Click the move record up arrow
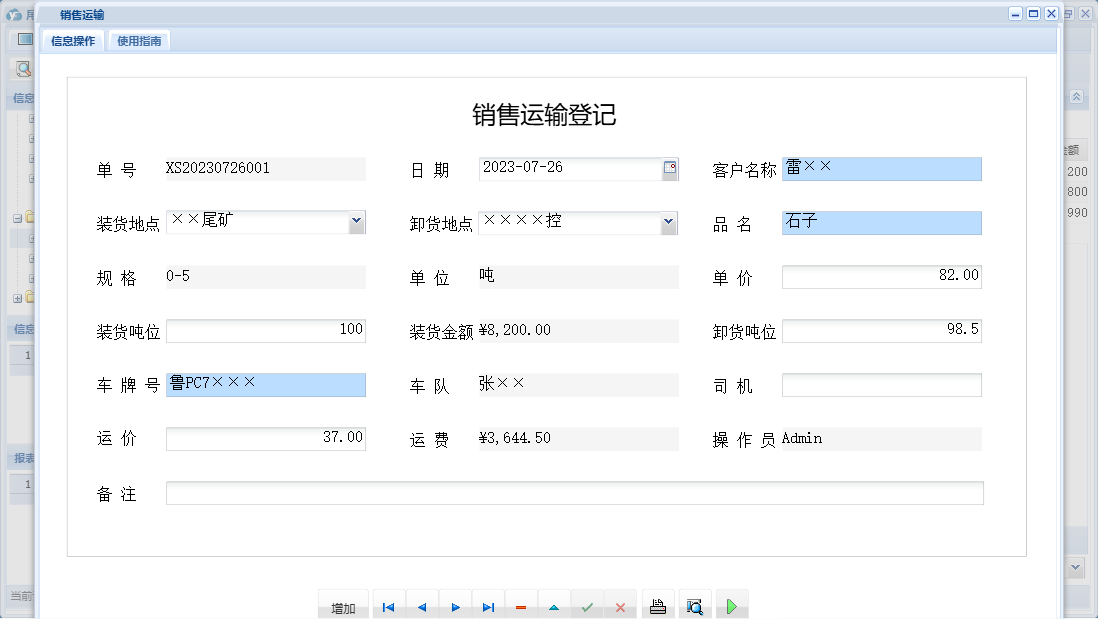1098x635 pixels. pos(554,605)
